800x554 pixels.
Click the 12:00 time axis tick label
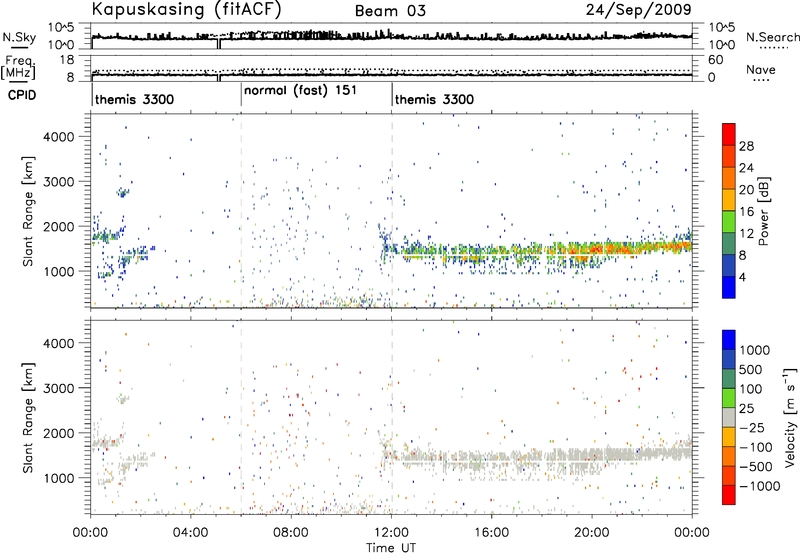[391, 533]
